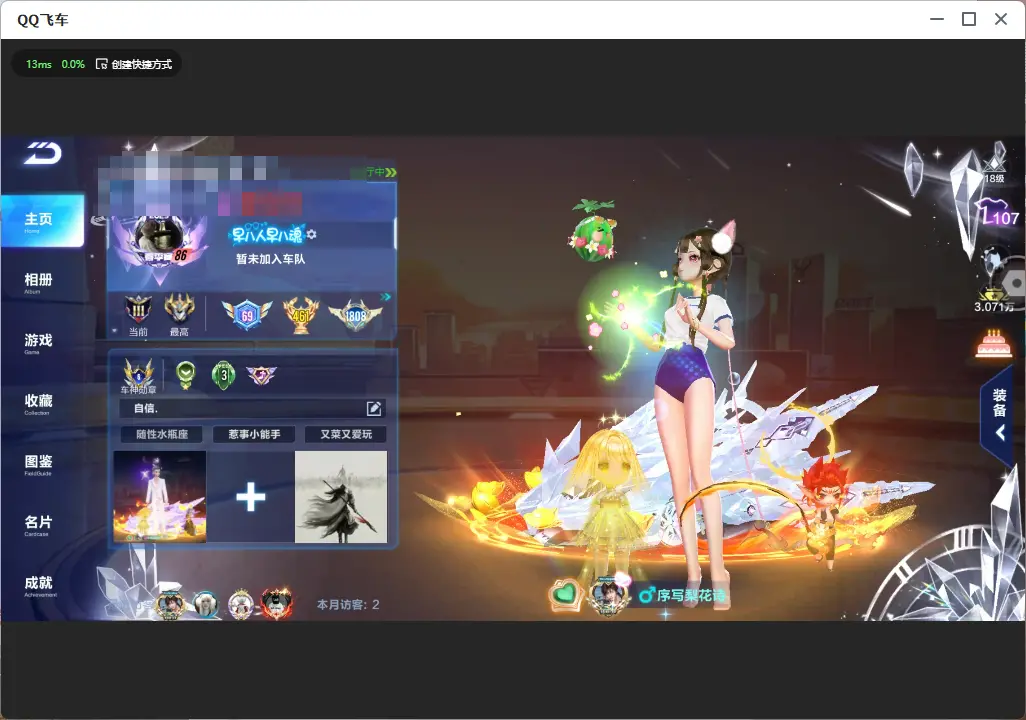The height and width of the screenshot is (720, 1026).
Task: Click the partner name 序写梨花诗
Action: (691, 596)
